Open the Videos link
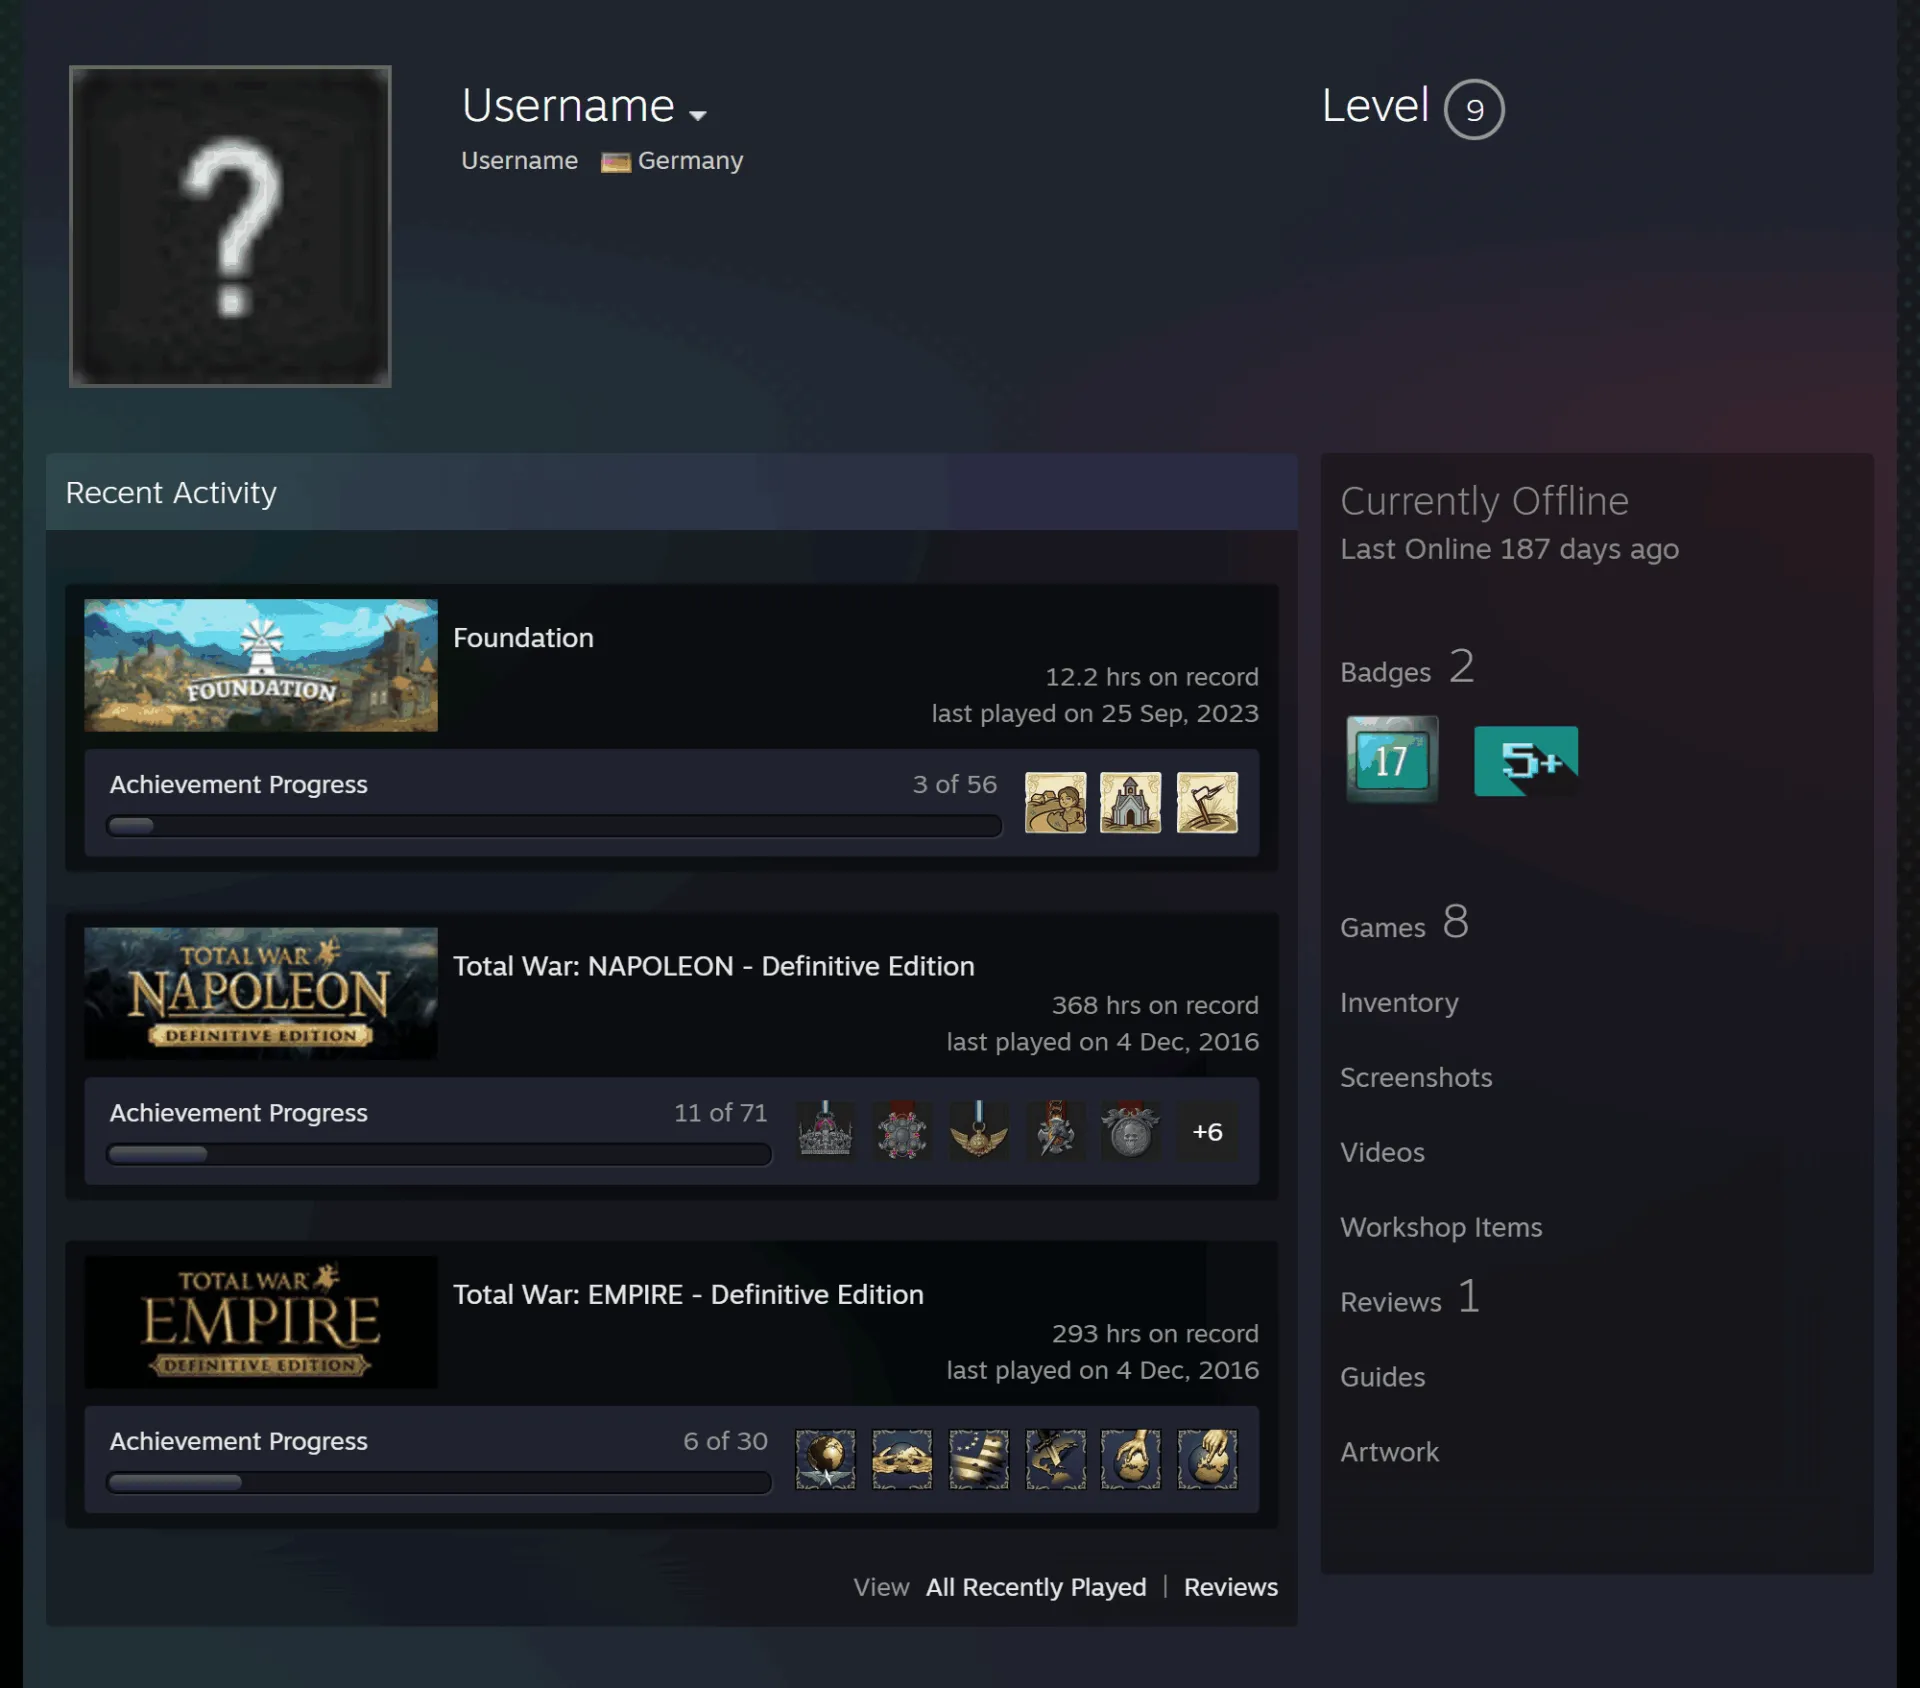This screenshot has width=1920, height=1688. pos(1382,1152)
